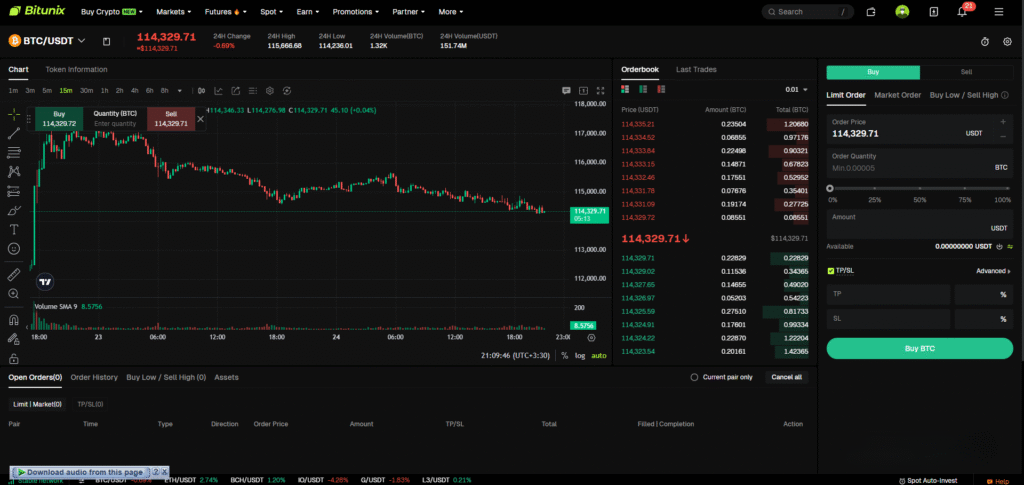Image resolution: width=1024 pixels, height=485 pixels.
Task: Toggle log scale on chart
Action: (x=580, y=355)
